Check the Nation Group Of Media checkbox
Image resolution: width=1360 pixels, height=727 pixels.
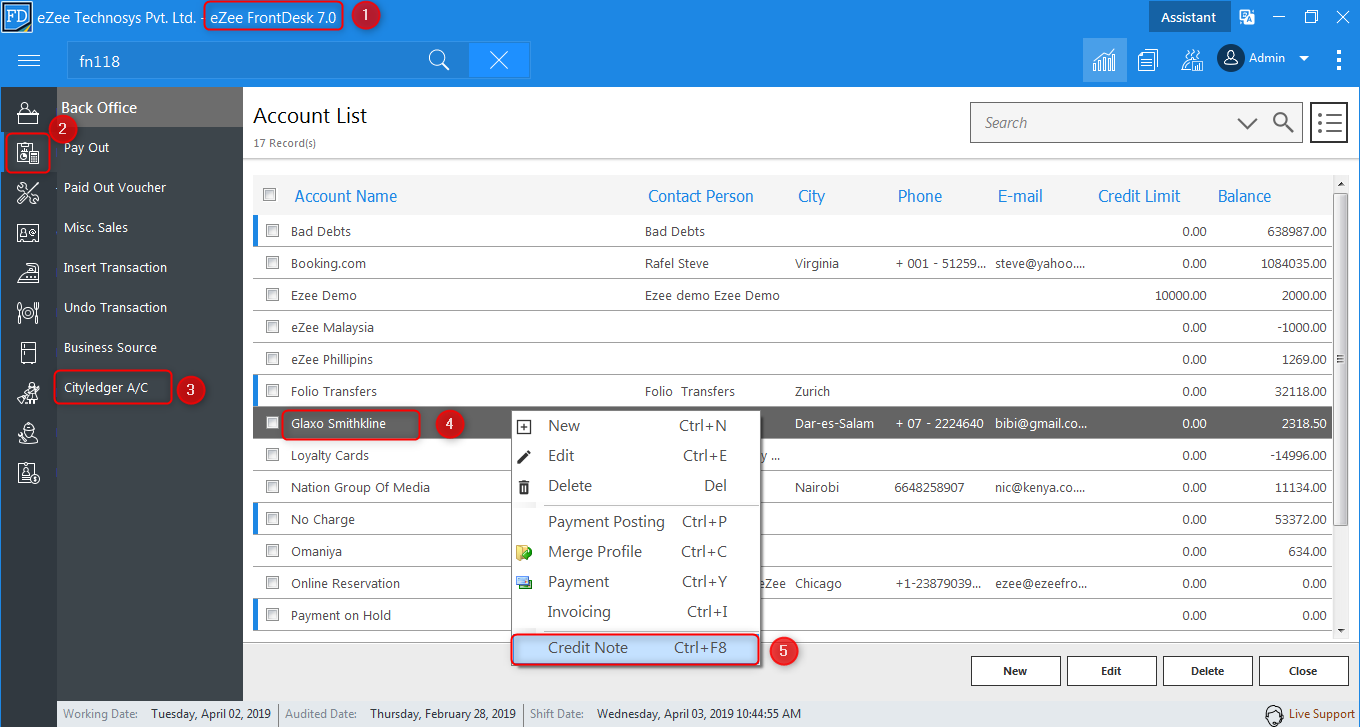pyautogui.click(x=272, y=487)
